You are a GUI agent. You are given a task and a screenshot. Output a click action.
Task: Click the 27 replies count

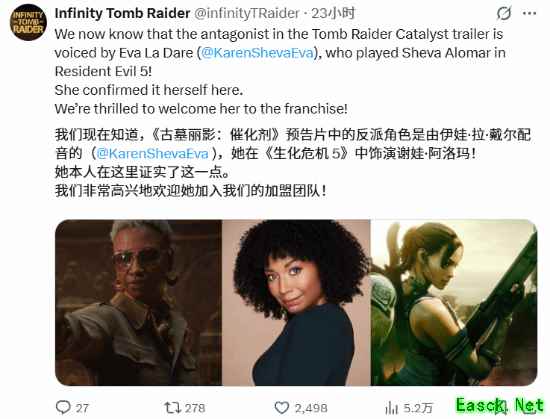(82, 408)
